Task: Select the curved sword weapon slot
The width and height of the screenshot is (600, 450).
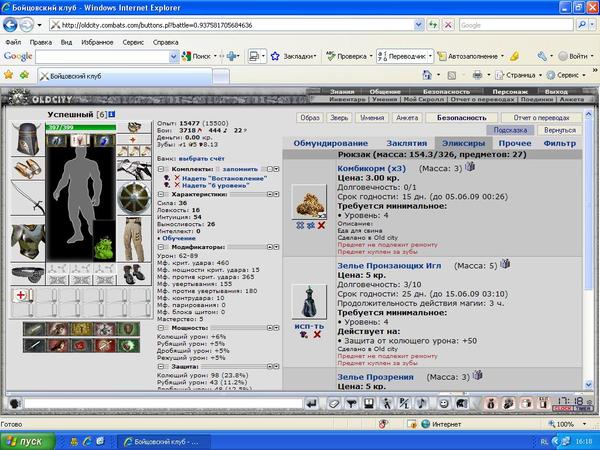Action: tap(28, 199)
